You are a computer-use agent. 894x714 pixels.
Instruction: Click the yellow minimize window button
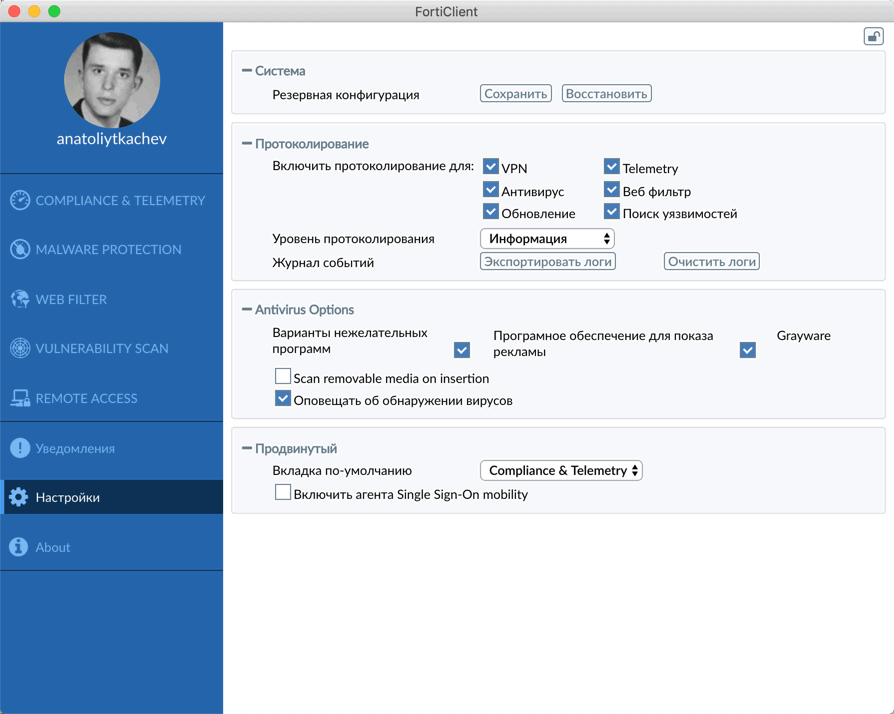click(x=34, y=11)
